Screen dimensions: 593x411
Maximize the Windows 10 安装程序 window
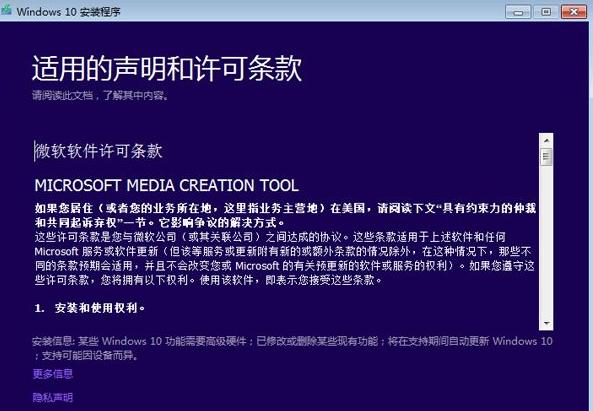(546, 12)
